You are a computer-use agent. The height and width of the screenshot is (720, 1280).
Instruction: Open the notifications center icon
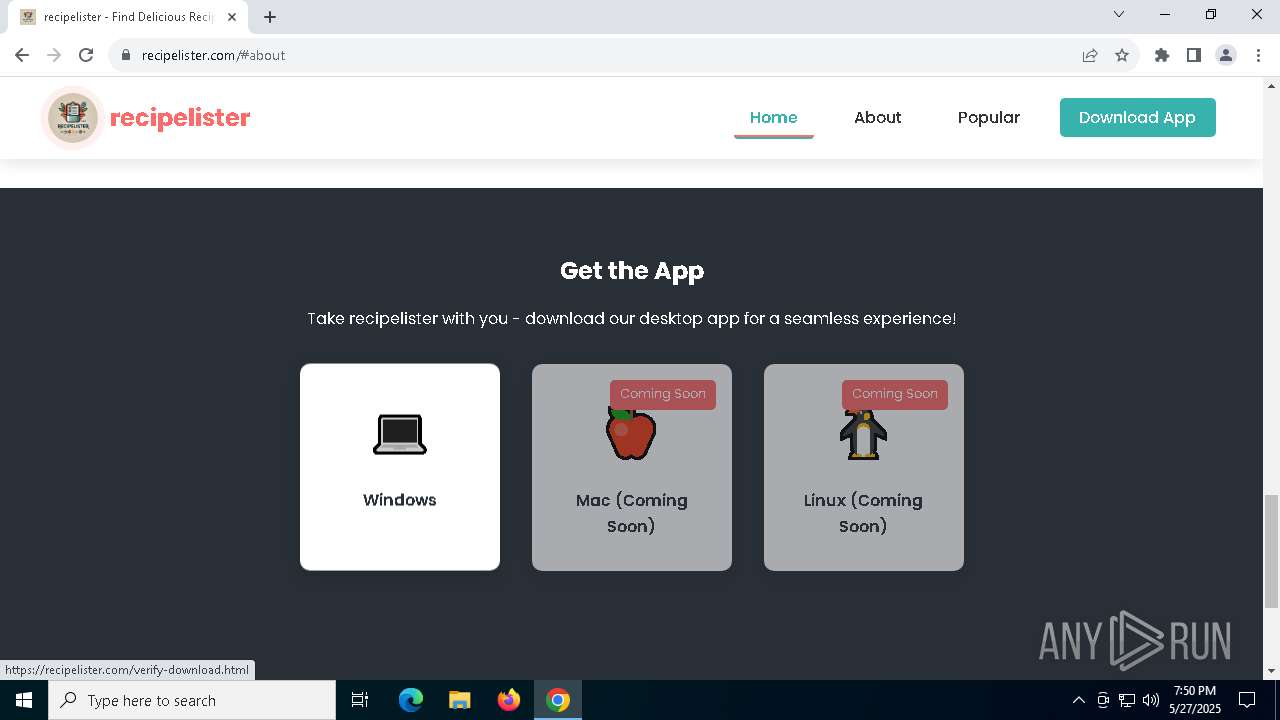pyautogui.click(x=1247, y=700)
